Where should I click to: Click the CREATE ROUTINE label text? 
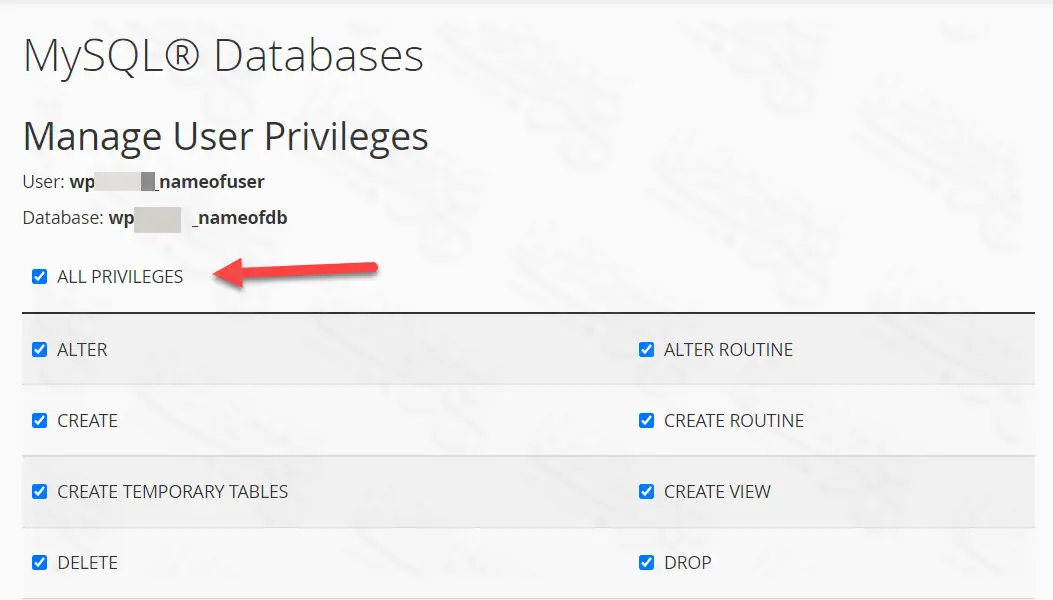[x=733, y=421]
